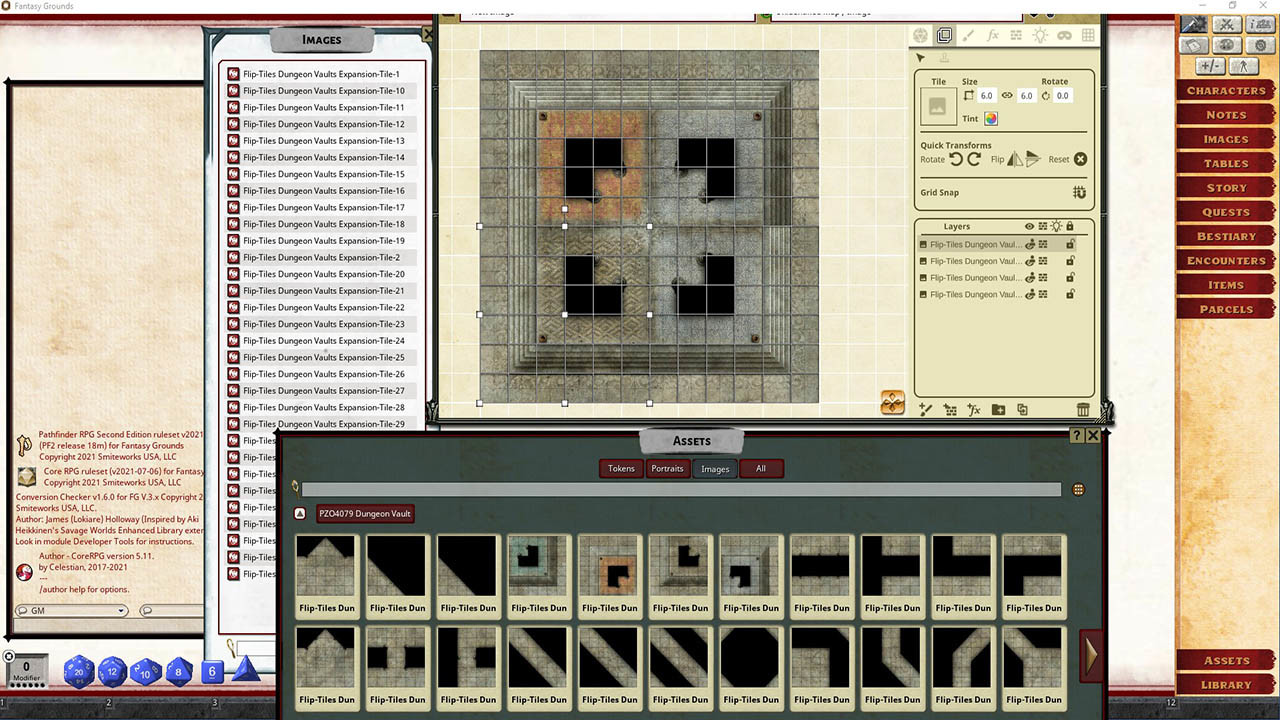The width and height of the screenshot is (1280, 720).
Task: Lock the first Flip-Tiles Dungeon Vault layer
Action: (1071, 244)
